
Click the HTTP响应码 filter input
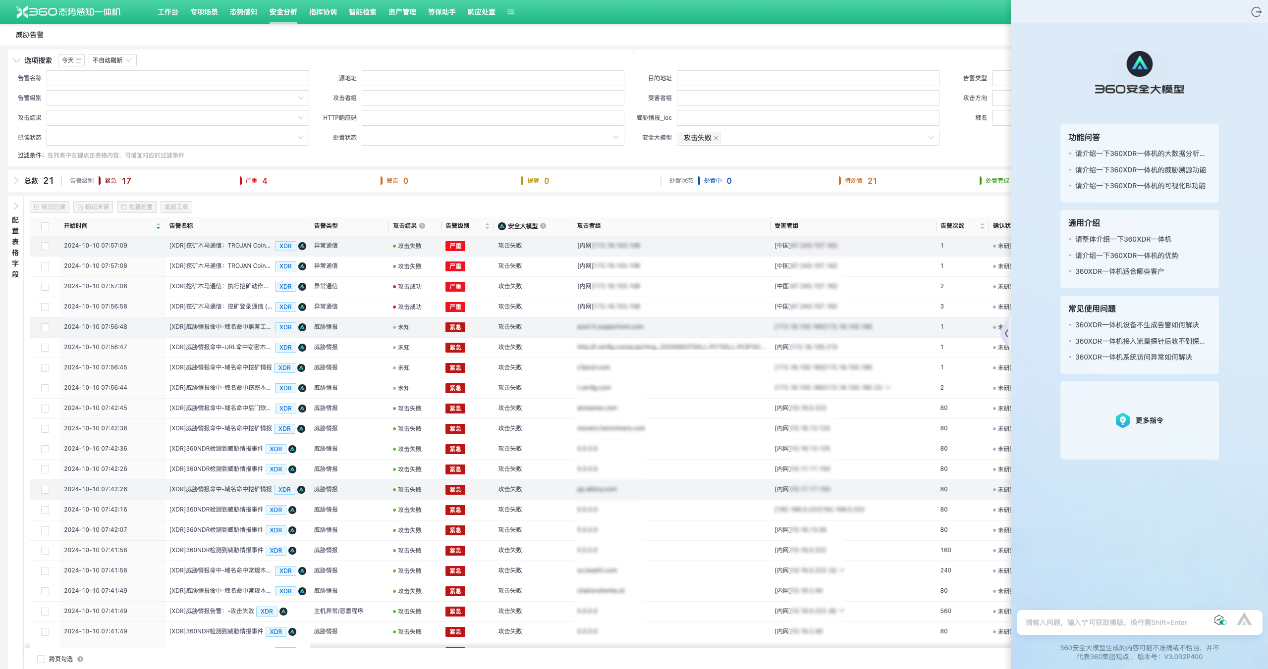(493, 118)
